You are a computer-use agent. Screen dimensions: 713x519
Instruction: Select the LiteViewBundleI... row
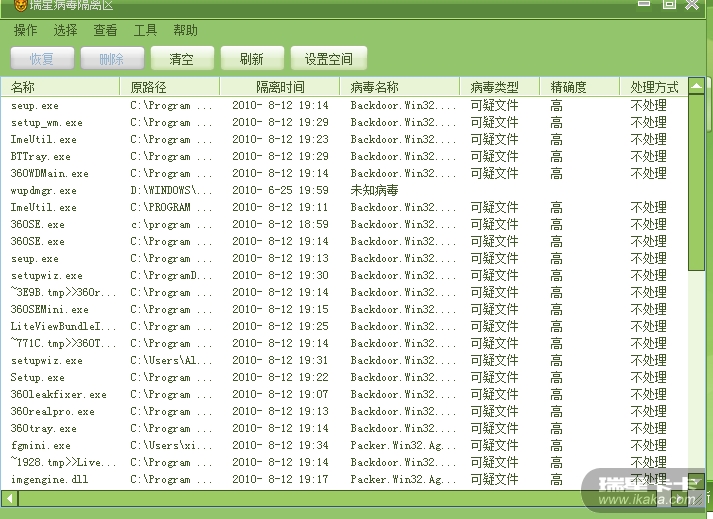344,326
